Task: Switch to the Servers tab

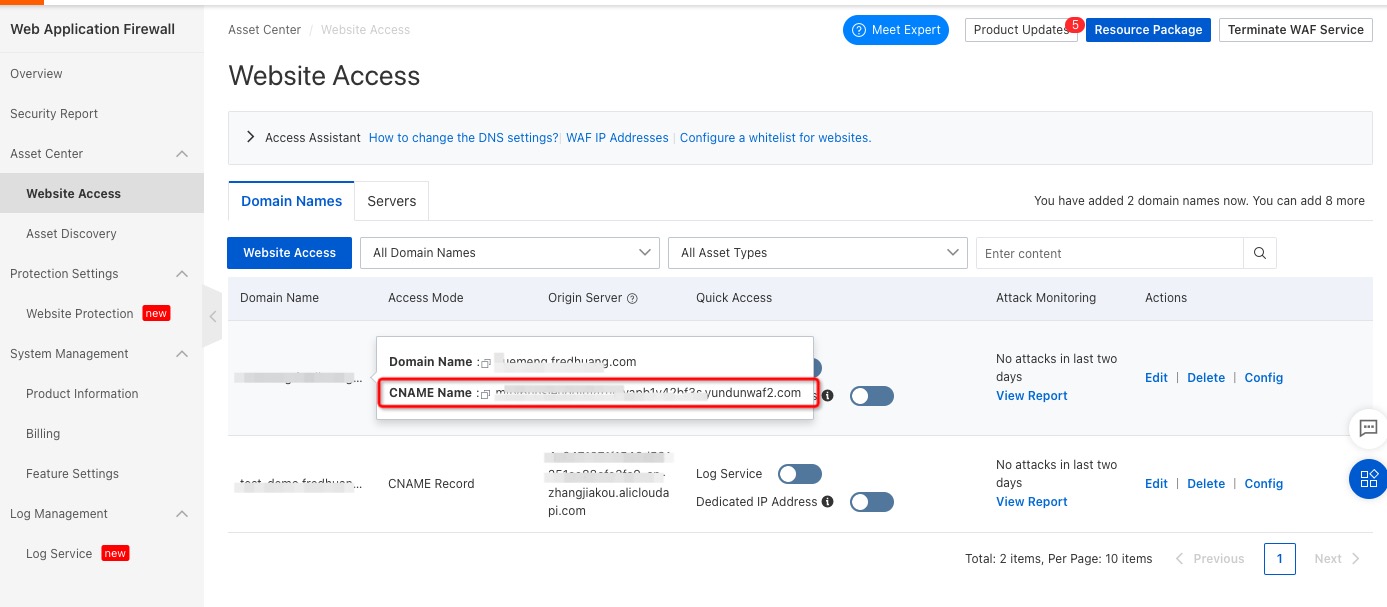Action: (x=391, y=201)
